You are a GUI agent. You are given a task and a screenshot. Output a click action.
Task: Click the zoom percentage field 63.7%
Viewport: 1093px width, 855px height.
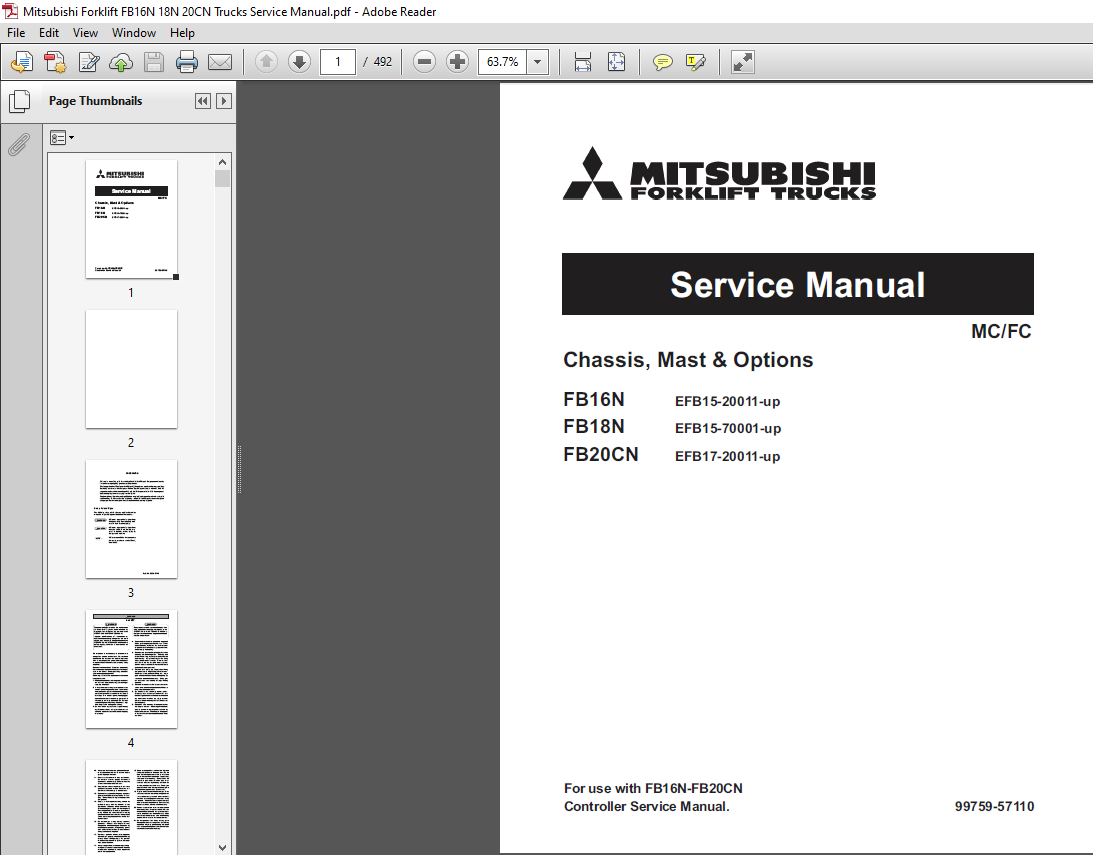pyautogui.click(x=503, y=62)
